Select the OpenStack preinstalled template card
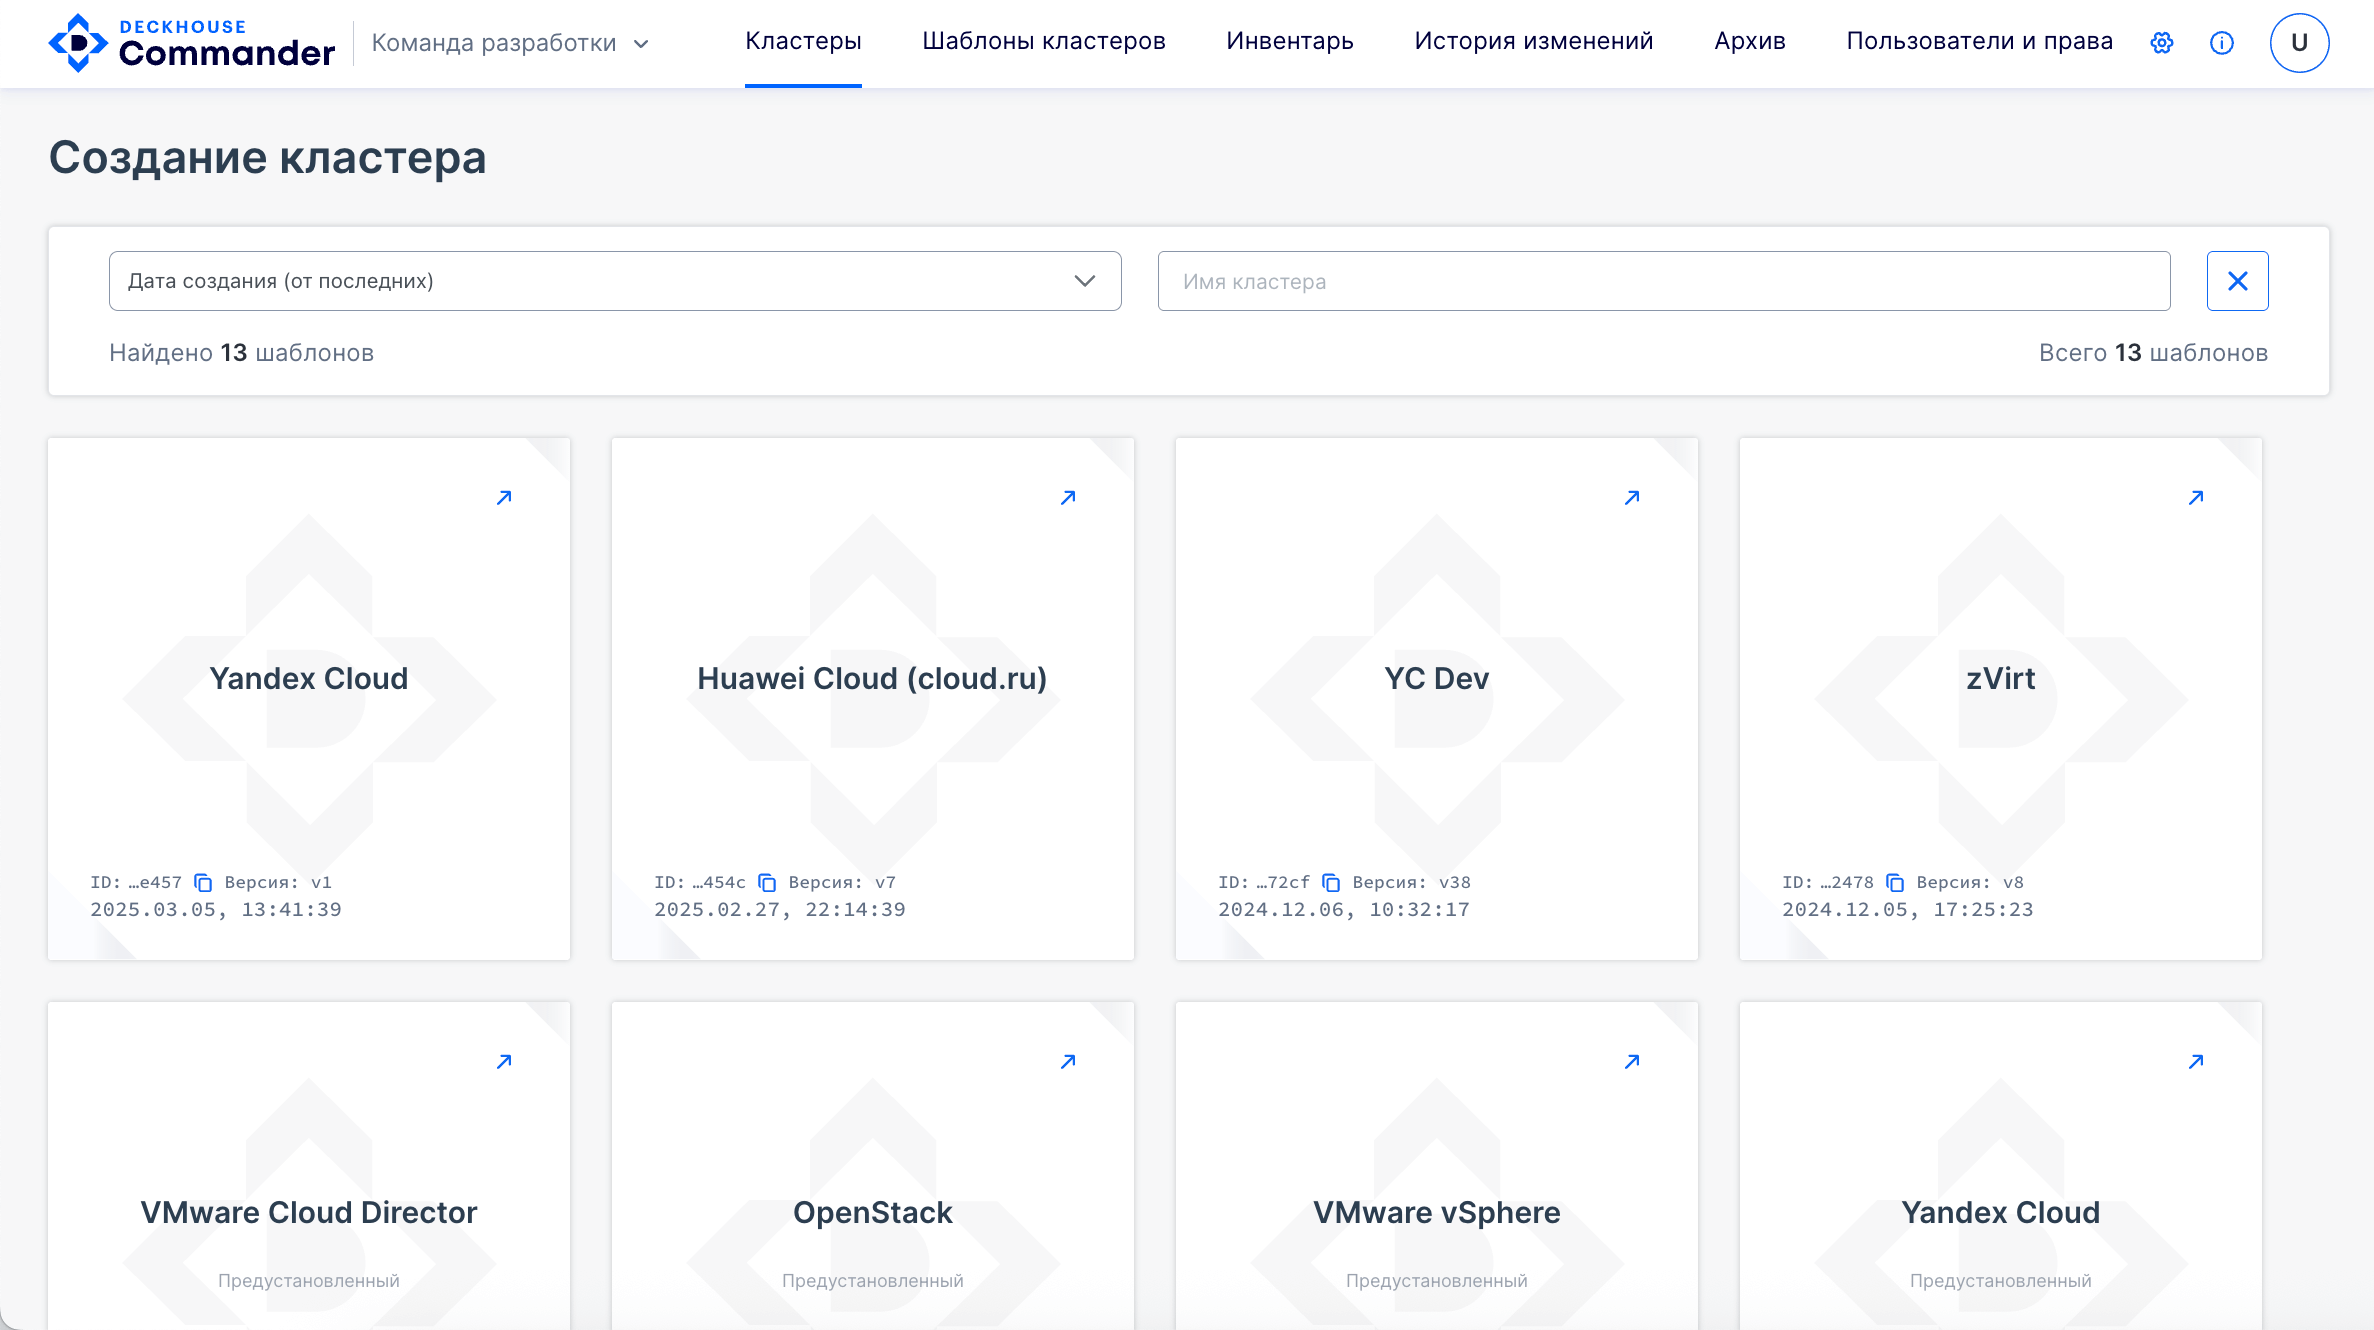The height and width of the screenshot is (1330, 2374). [x=873, y=1166]
